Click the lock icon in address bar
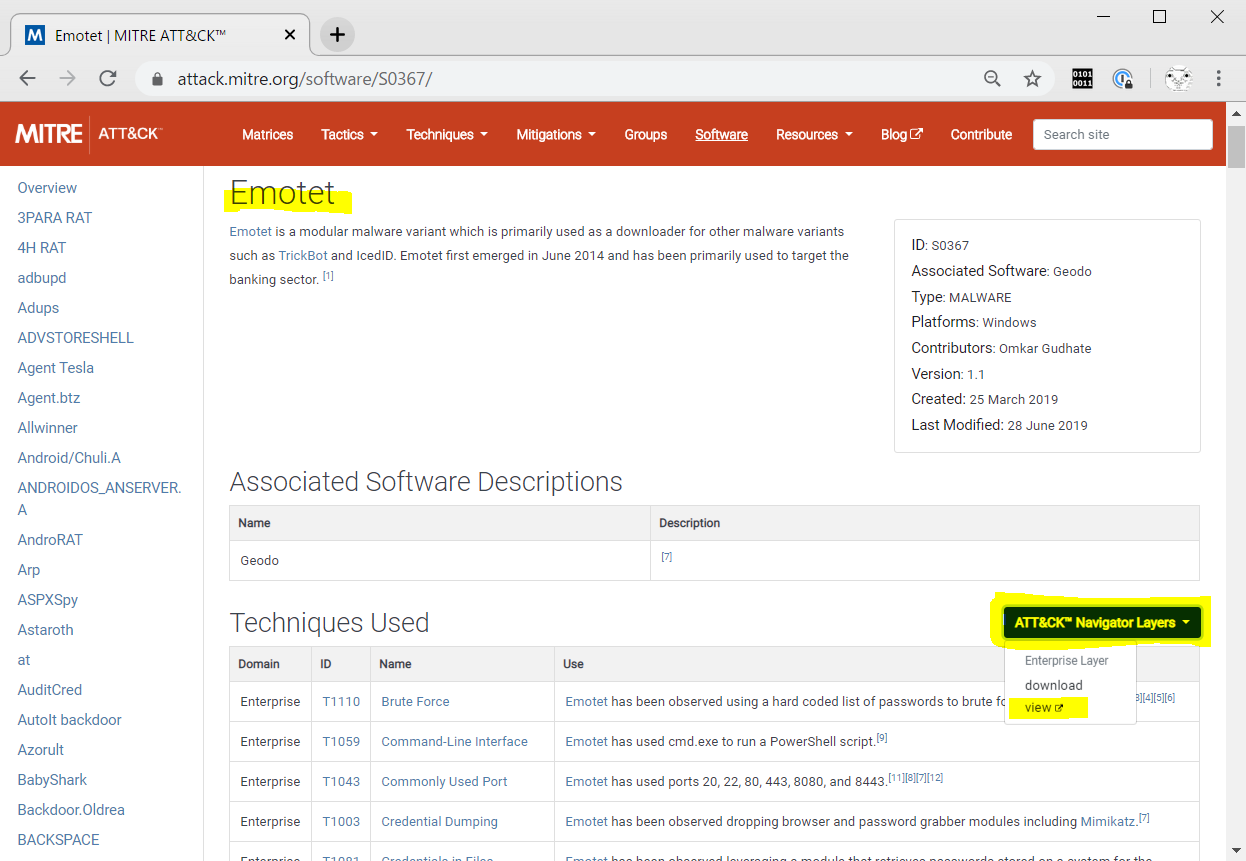This screenshot has width=1246, height=861. [x=157, y=78]
